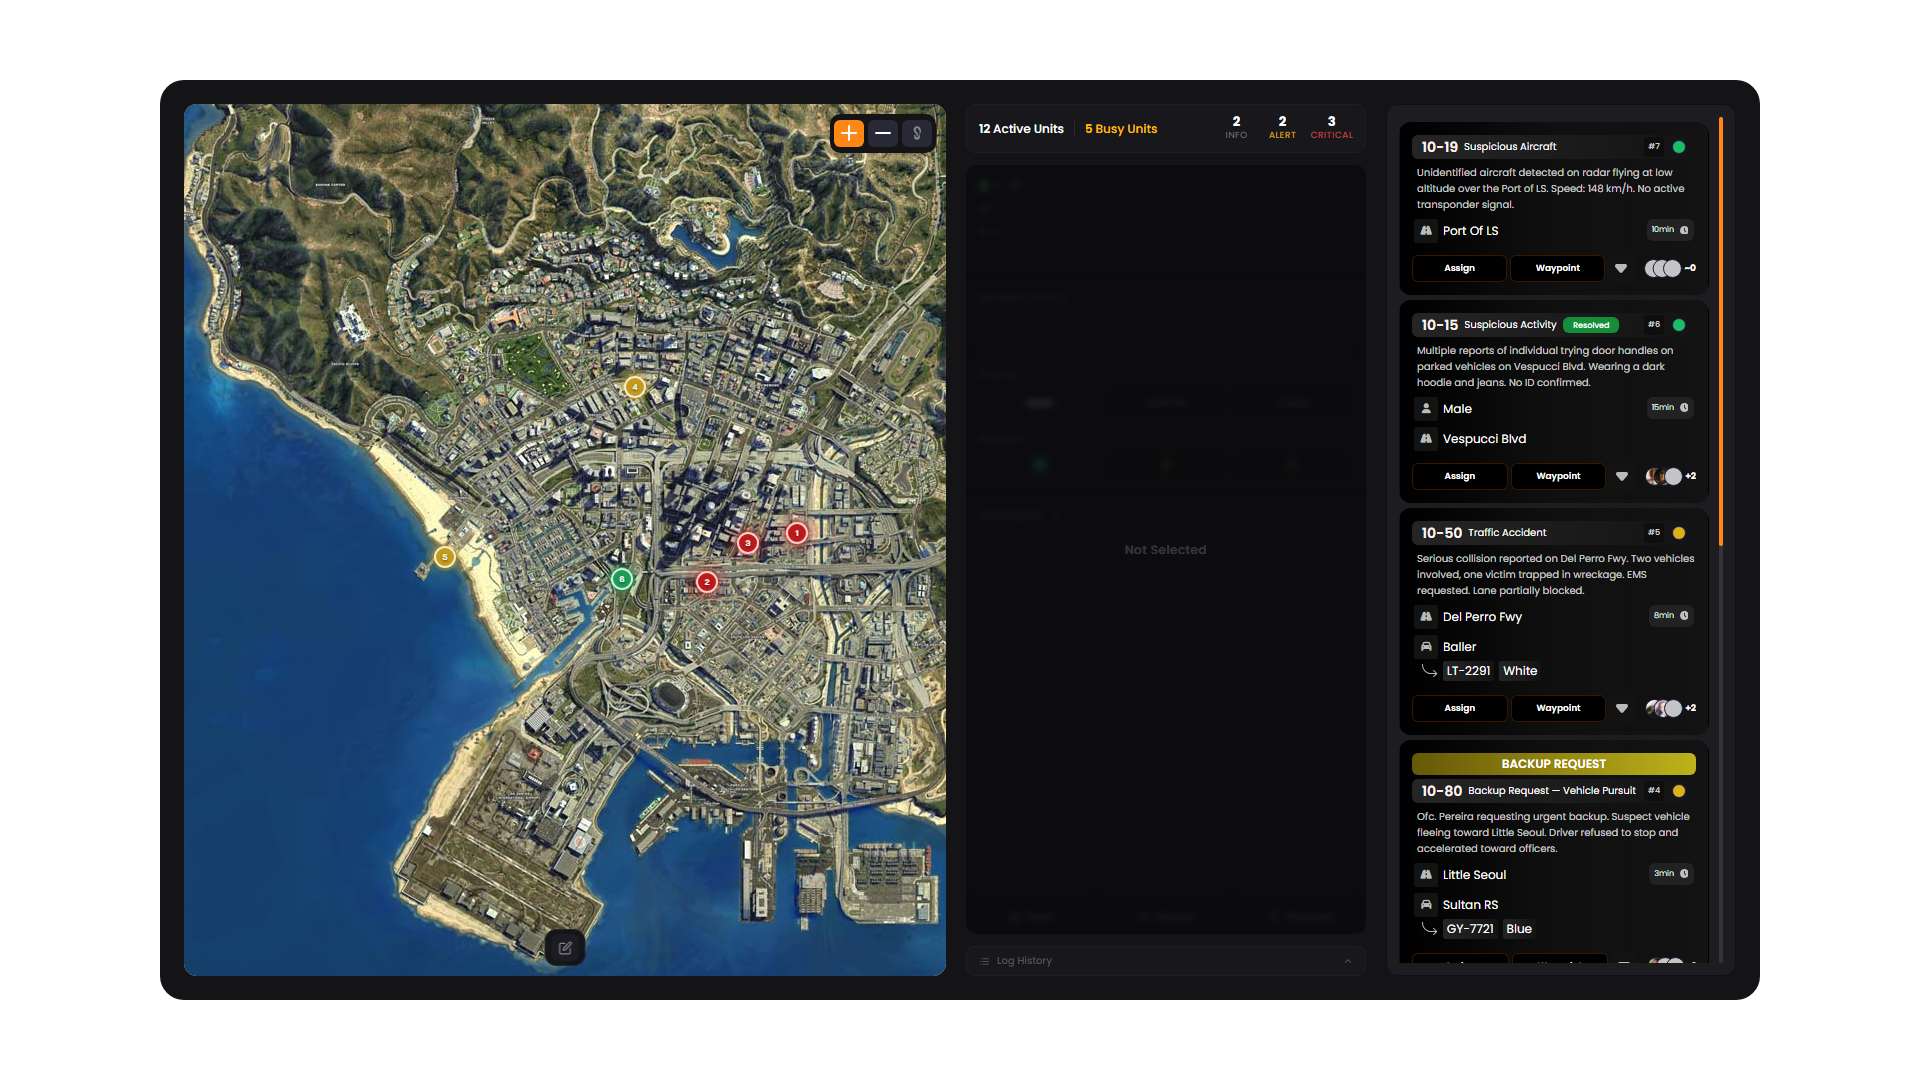The width and height of the screenshot is (1919, 1079).
Task: Show the 5 Busy Units list
Action: pyautogui.click(x=1121, y=129)
